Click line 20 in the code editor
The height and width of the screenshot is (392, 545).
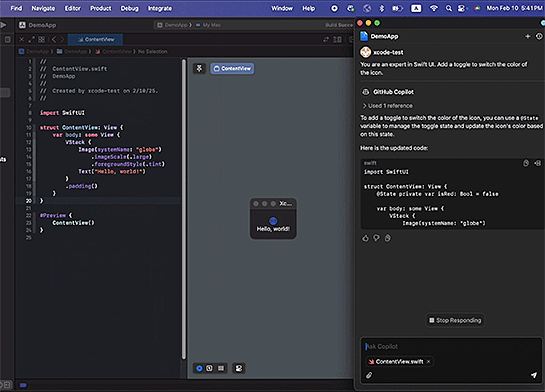[x=99, y=201]
